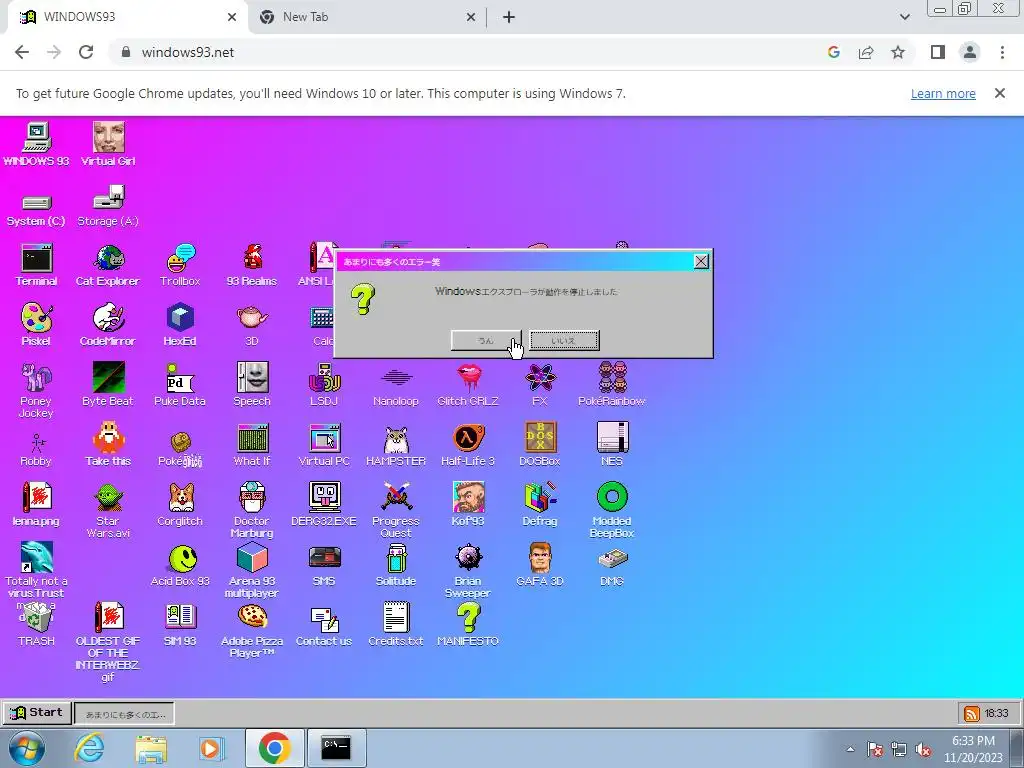The height and width of the screenshot is (768, 1024).
Task: Open the Windows 93 Start menu
Action: [x=37, y=712]
